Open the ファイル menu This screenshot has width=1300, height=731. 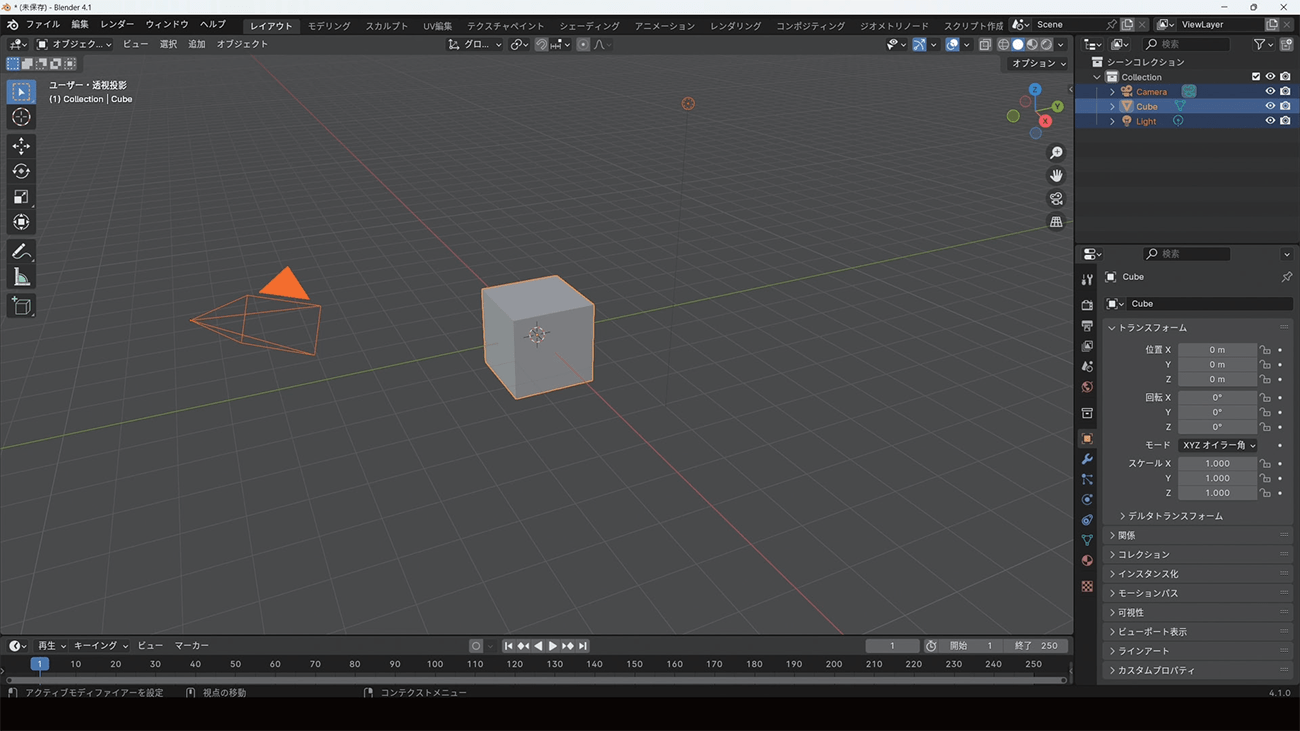click(42, 24)
